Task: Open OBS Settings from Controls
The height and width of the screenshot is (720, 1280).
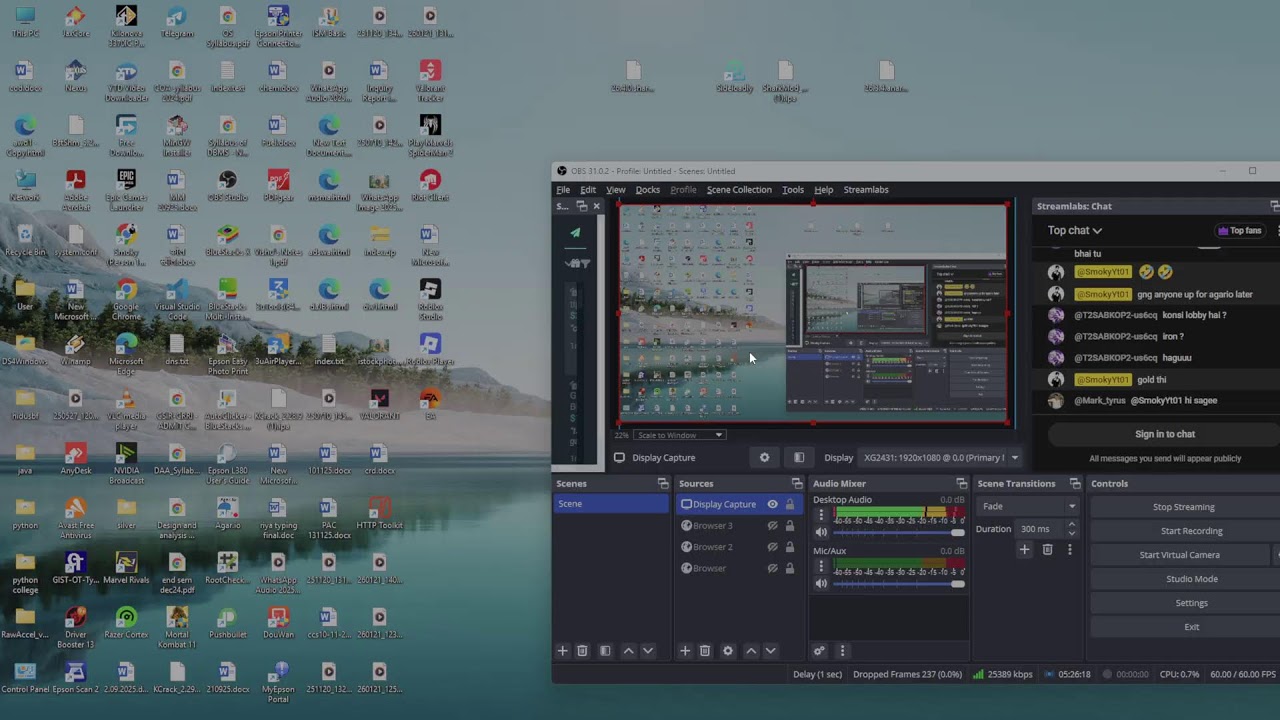Action: tap(1183, 603)
